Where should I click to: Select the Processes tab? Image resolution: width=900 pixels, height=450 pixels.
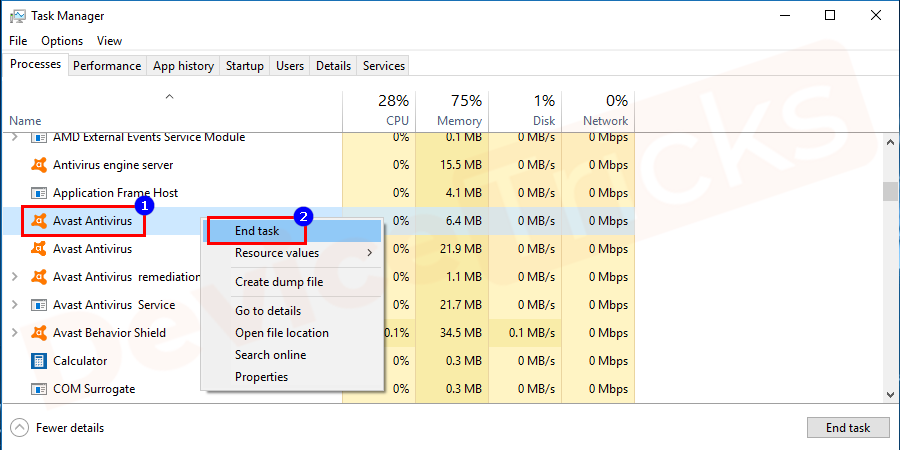pos(36,64)
